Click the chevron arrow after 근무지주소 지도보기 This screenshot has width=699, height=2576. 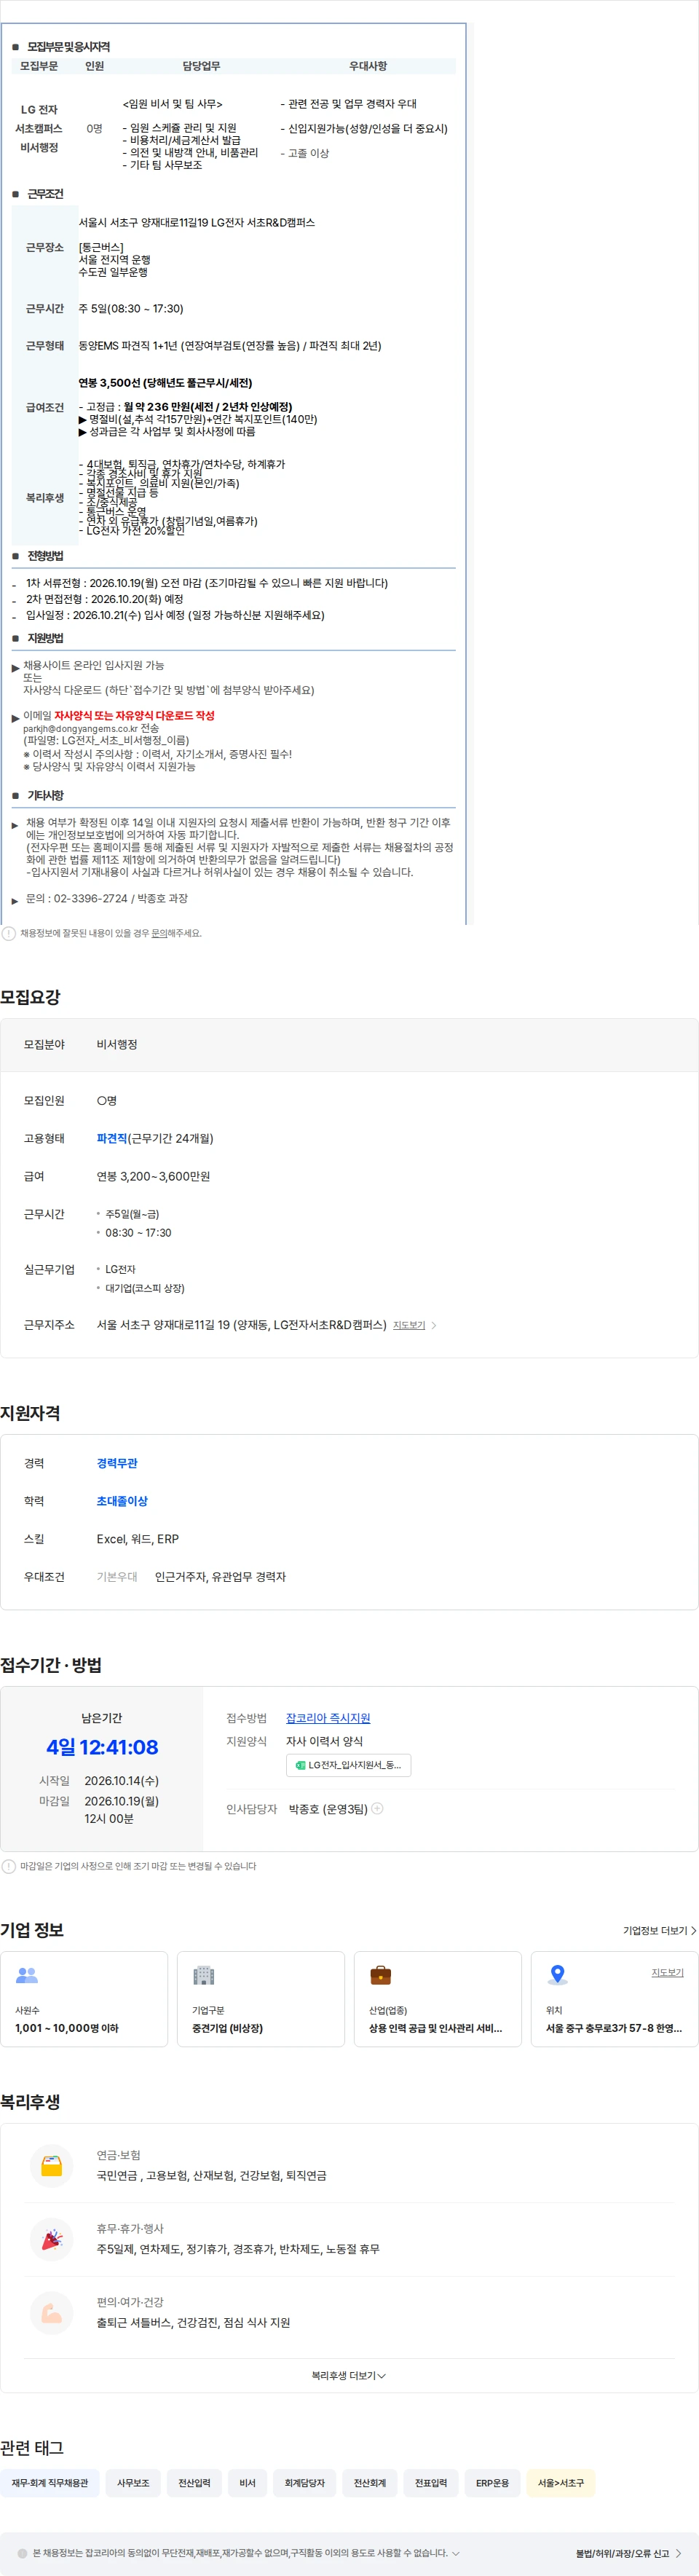(x=433, y=1325)
